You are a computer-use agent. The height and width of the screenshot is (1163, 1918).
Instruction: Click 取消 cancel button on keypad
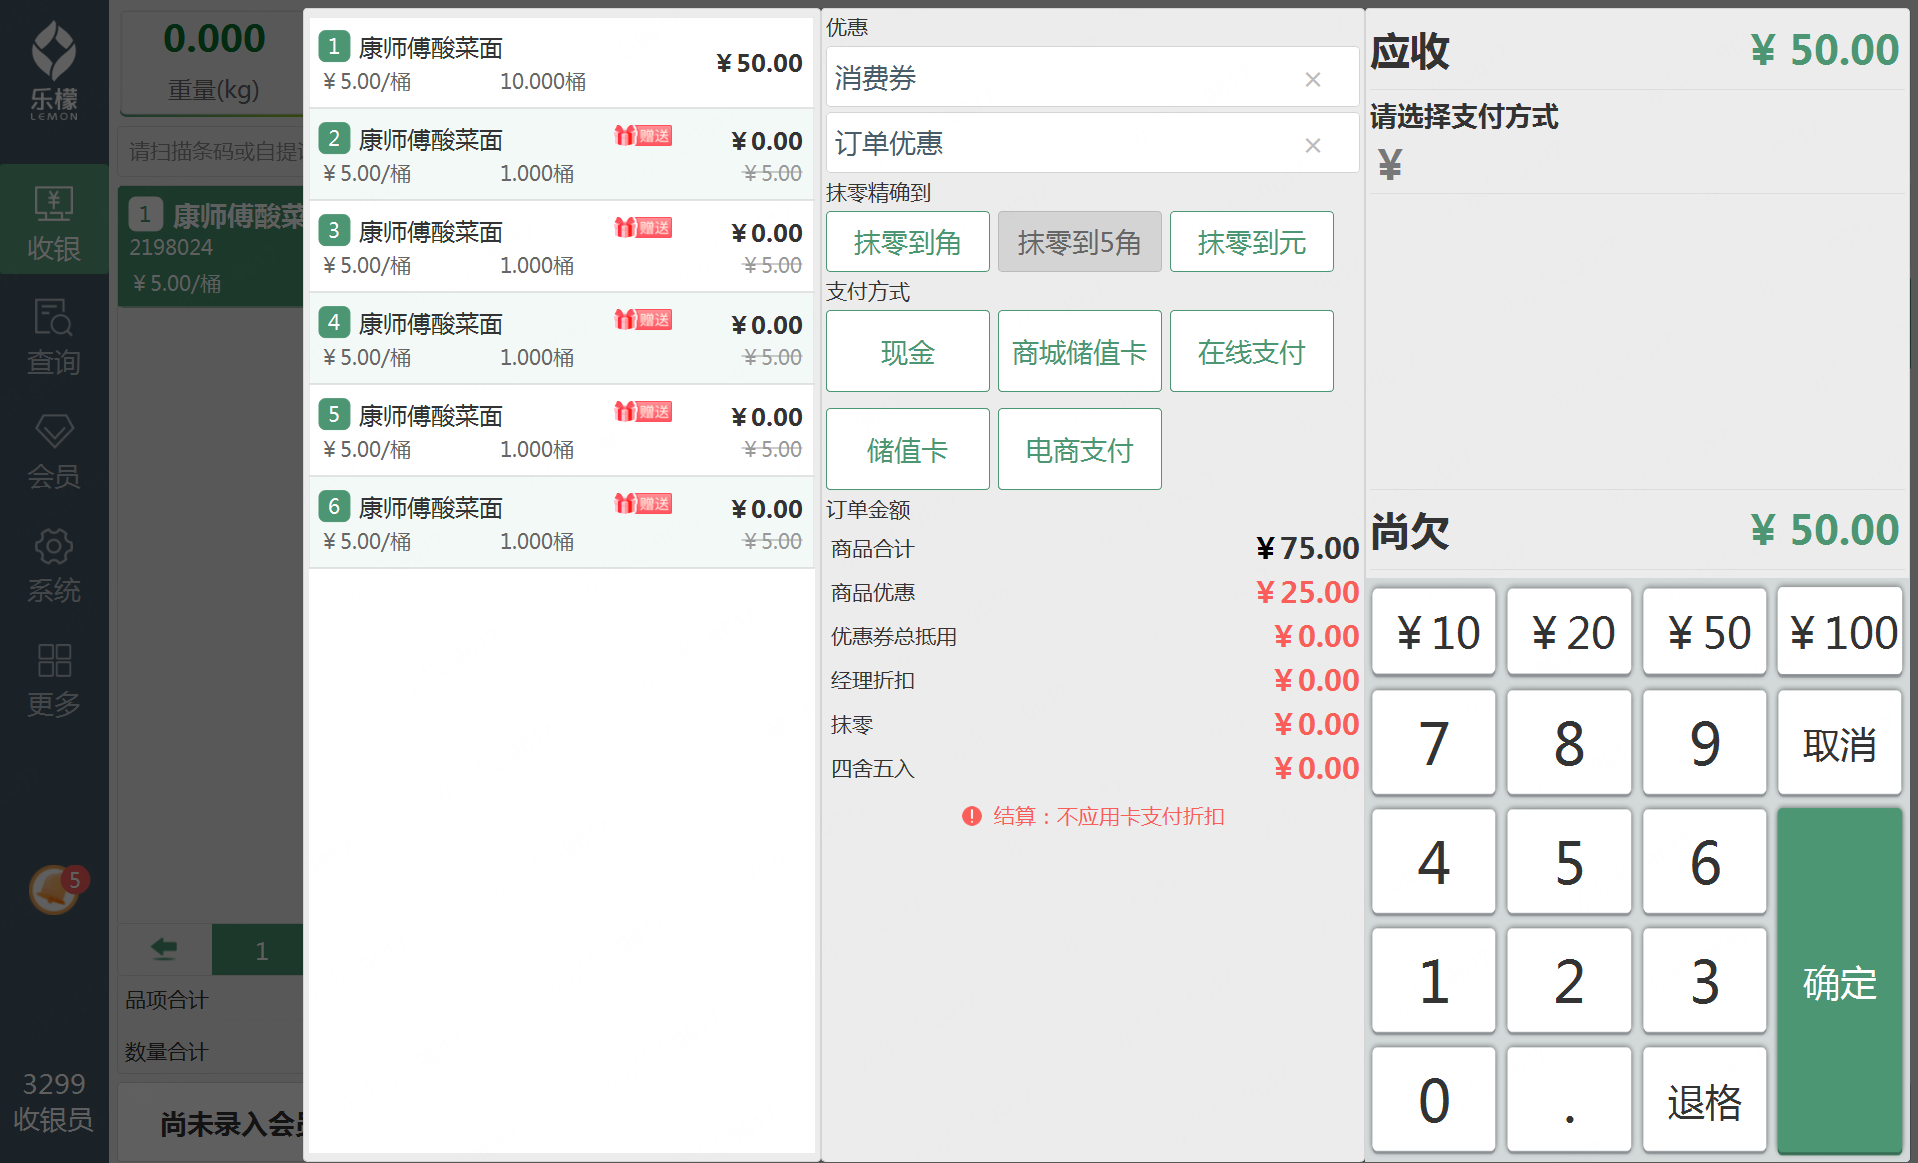click(x=1840, y=743)
